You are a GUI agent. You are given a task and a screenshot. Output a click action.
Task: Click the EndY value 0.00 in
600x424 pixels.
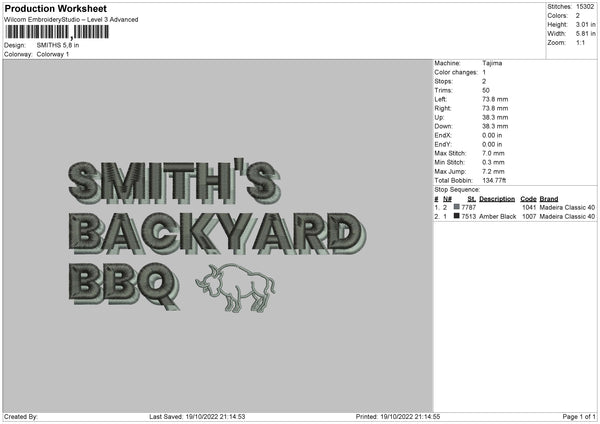(x=492, y=144)
